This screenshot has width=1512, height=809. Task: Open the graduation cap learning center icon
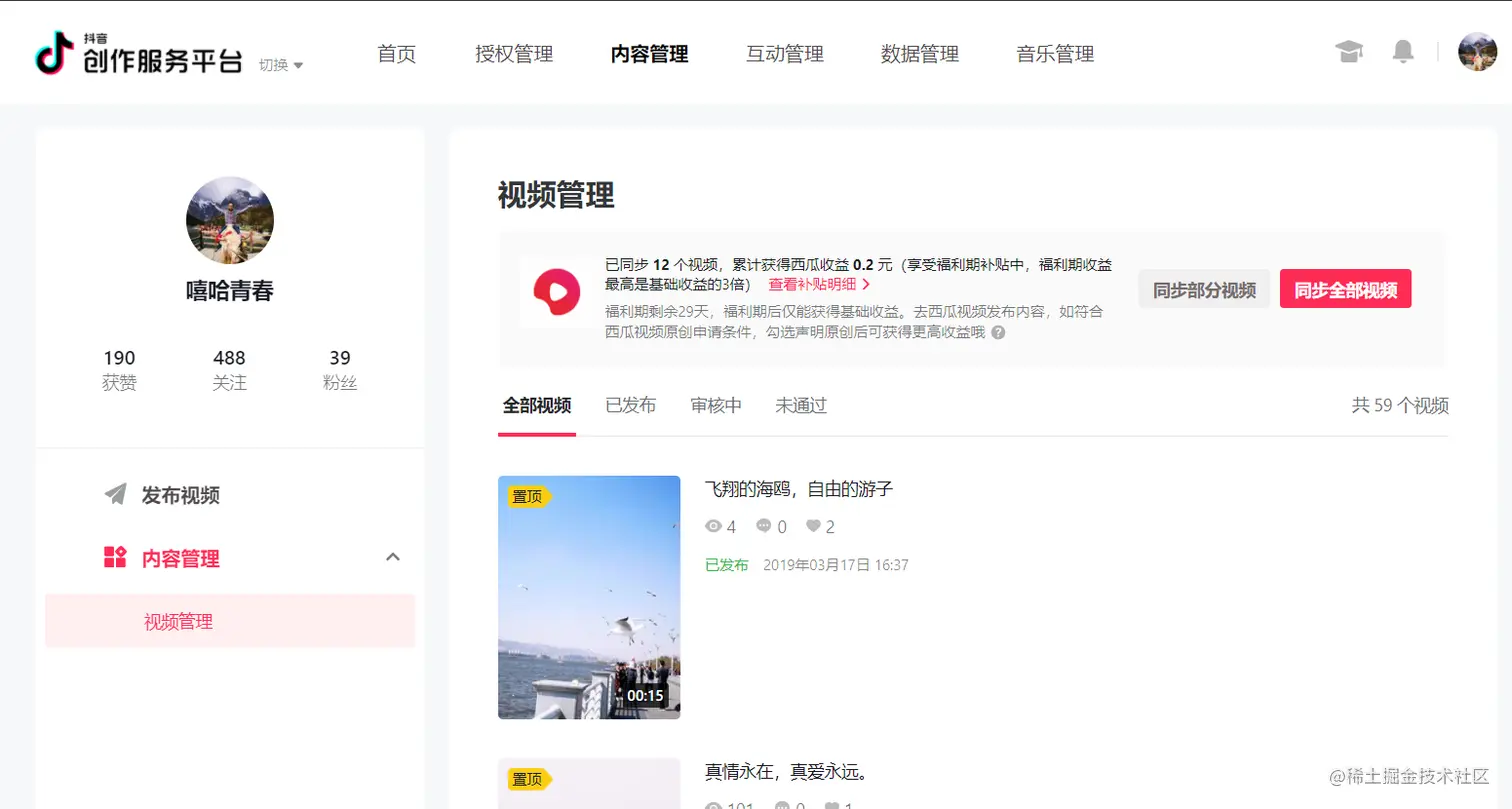1350,52
